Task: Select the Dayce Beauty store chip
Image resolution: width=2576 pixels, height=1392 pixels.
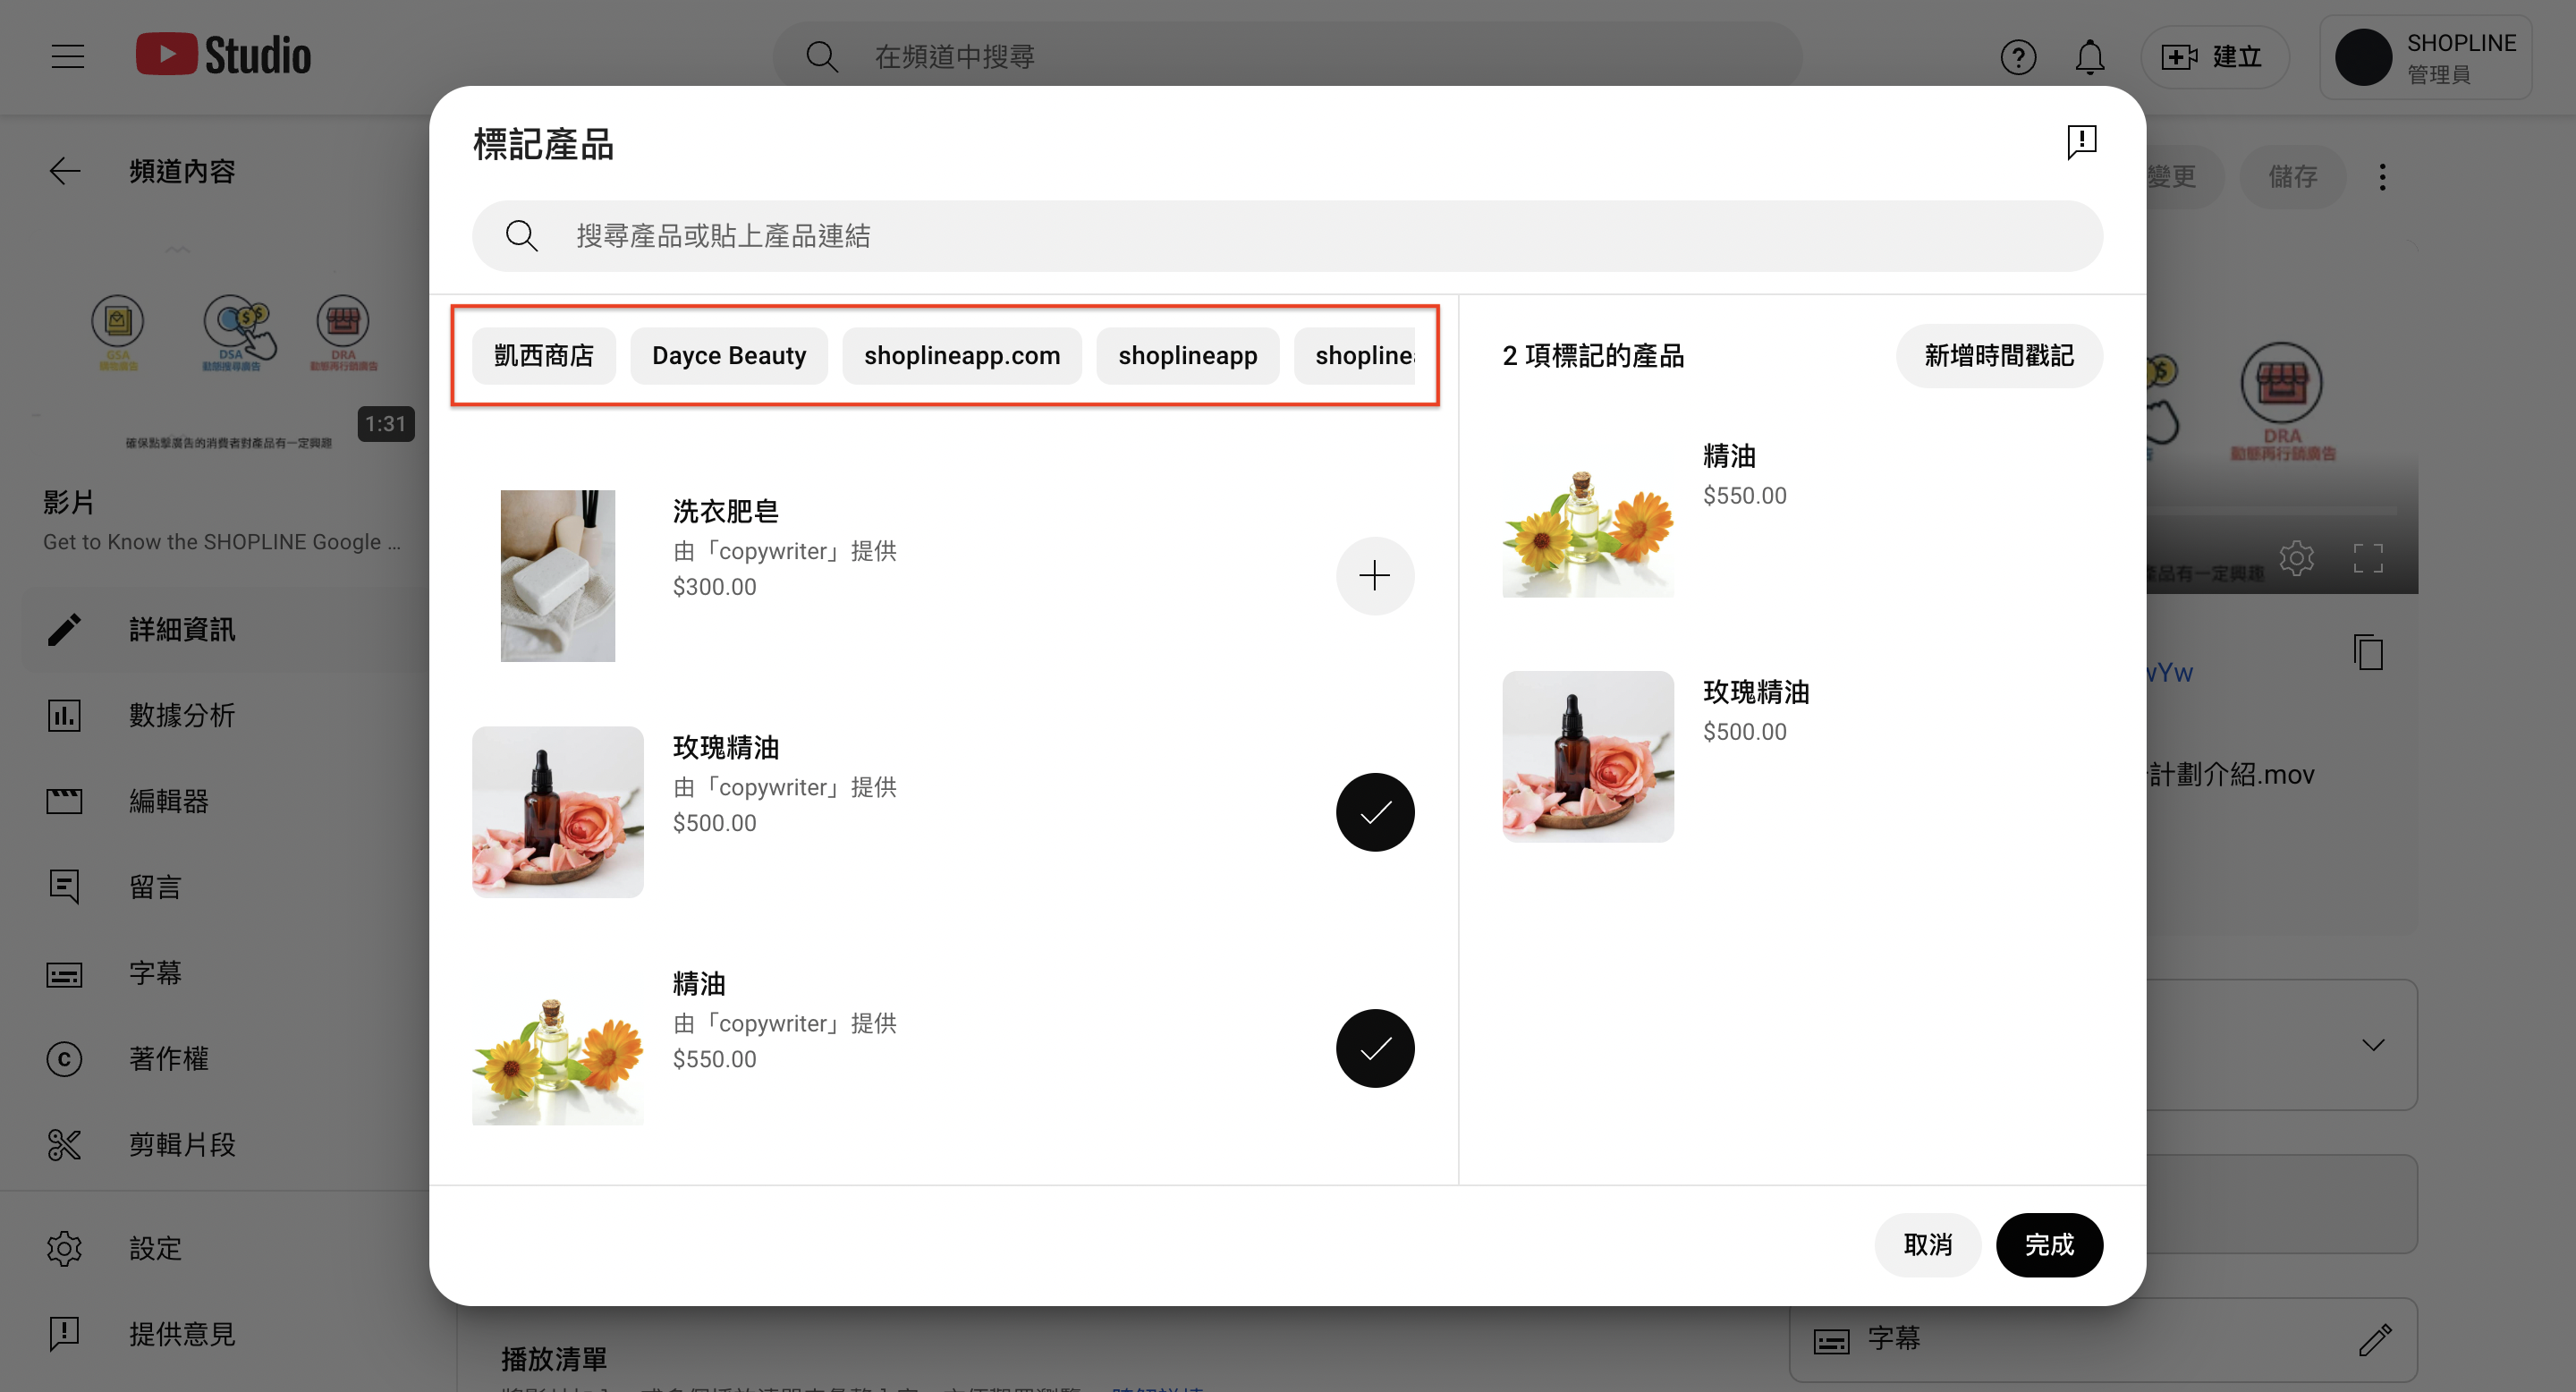Action: 729,356
